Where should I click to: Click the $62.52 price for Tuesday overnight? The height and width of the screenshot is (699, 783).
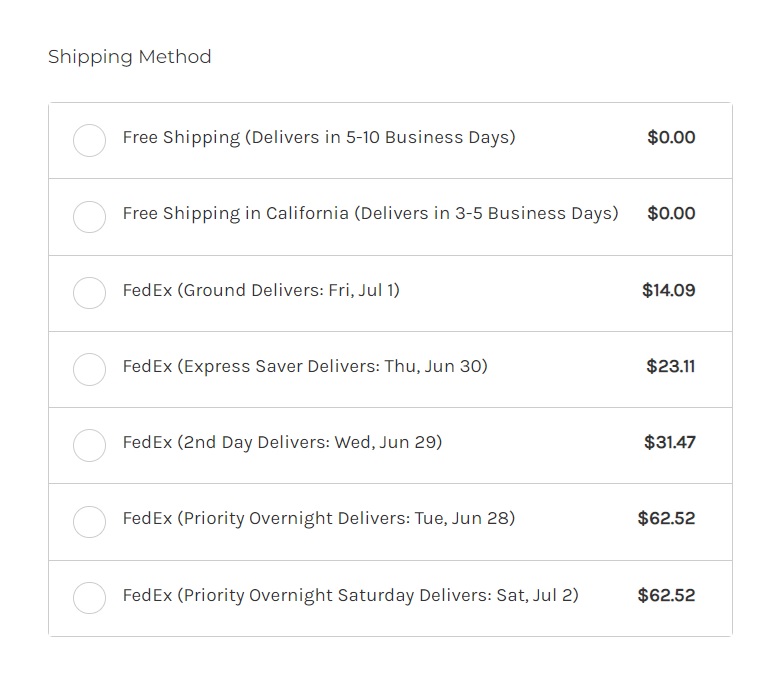coord(666,518)
